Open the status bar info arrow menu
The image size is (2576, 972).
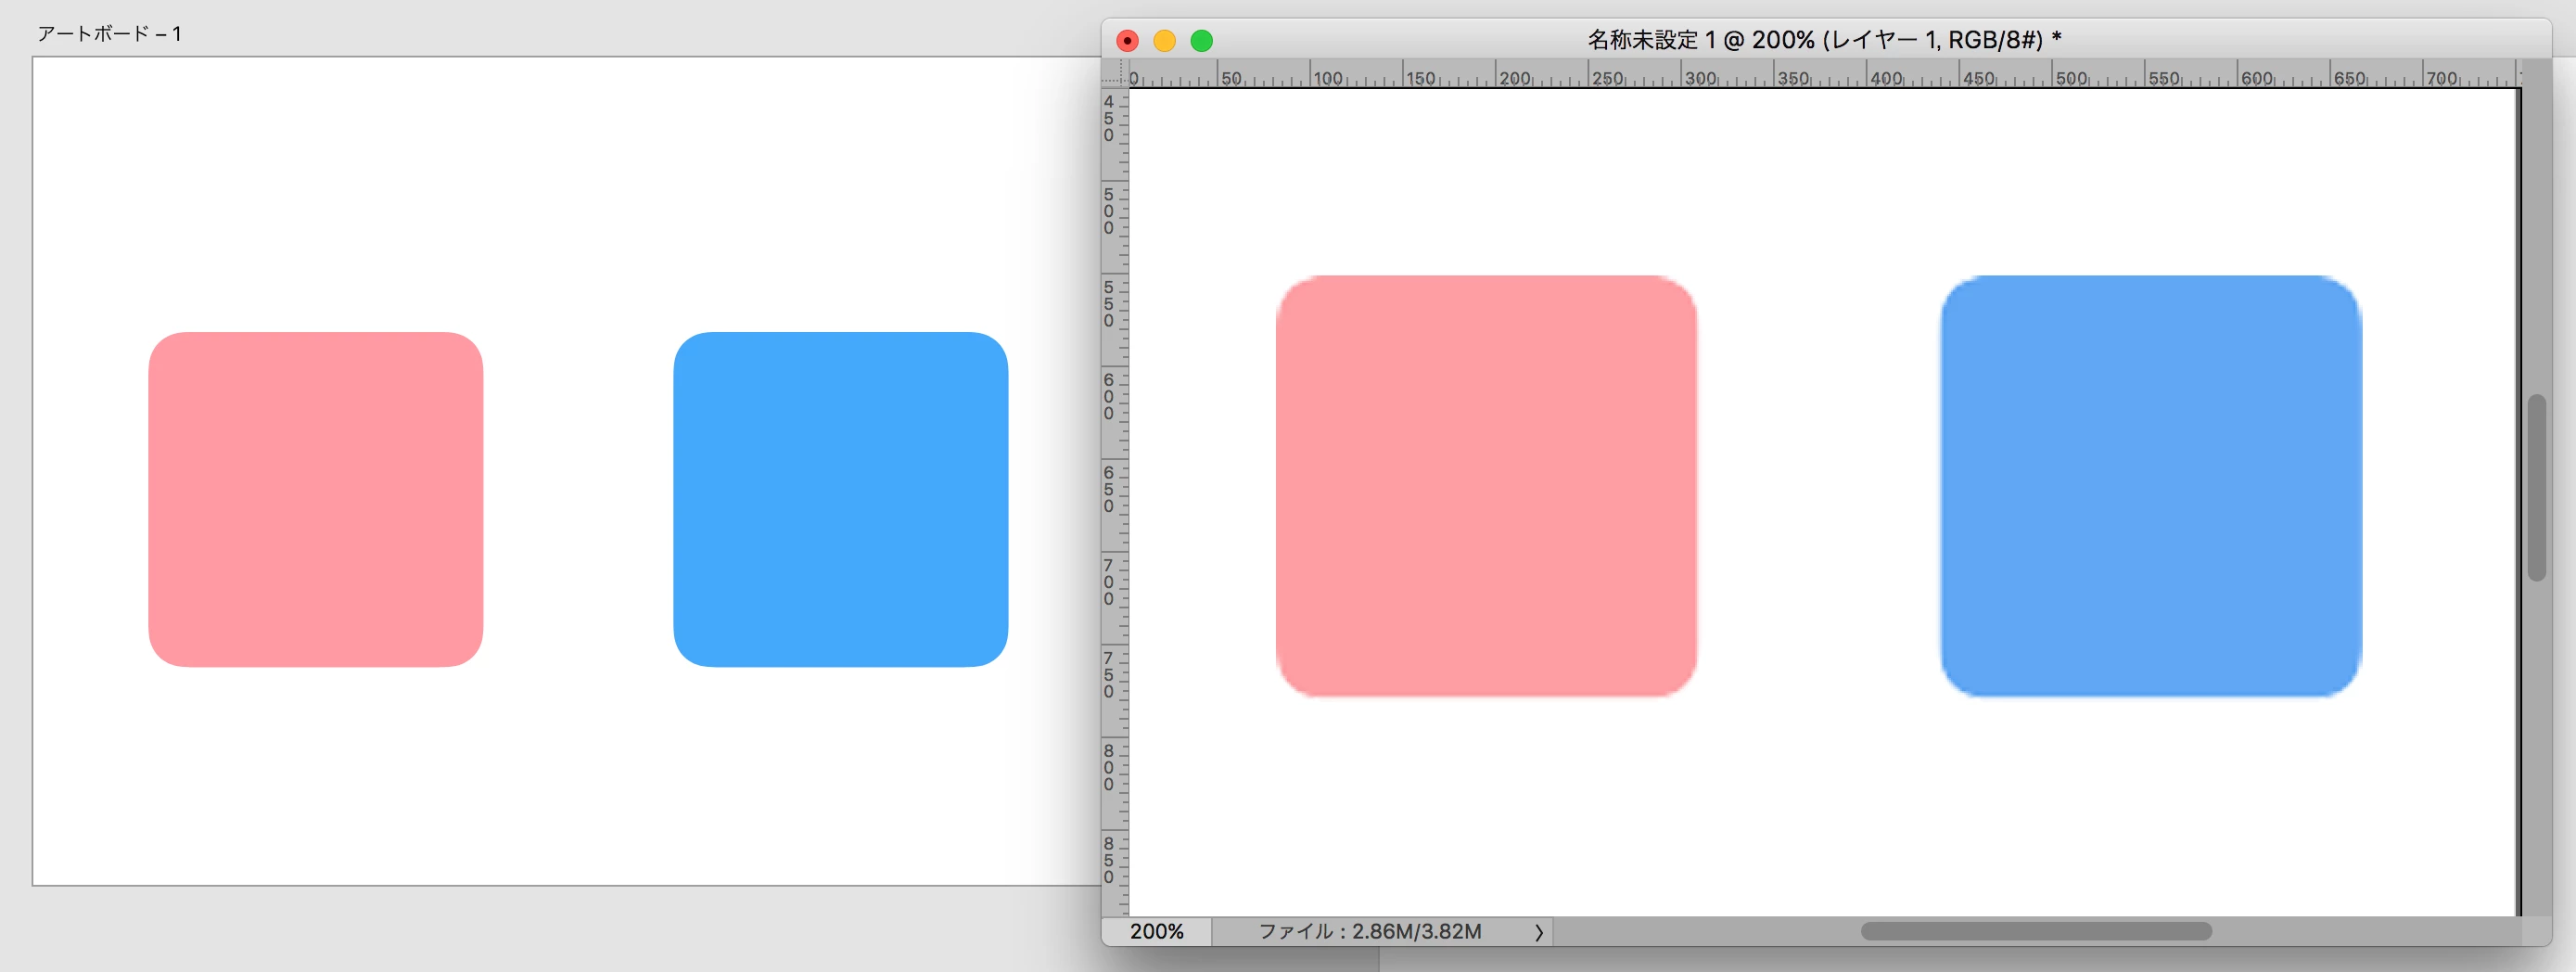pos(1539,932)
